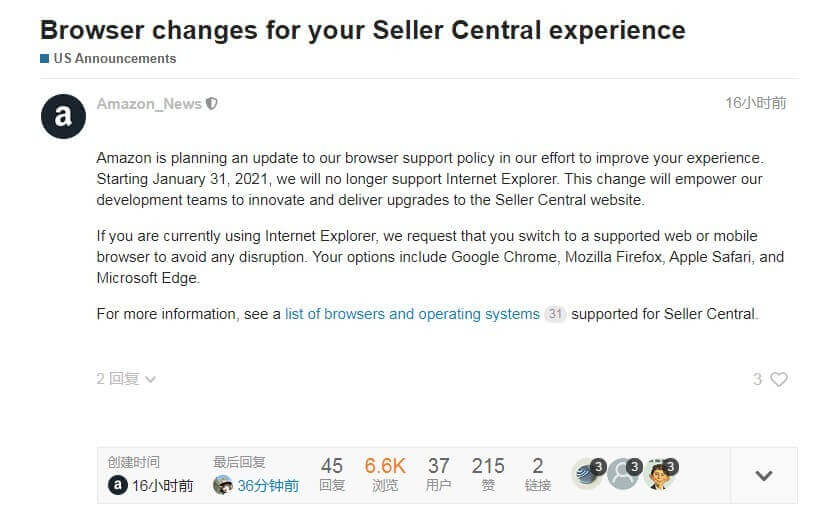This screenshot has width=839, height=524.
Task: Click the blue US Announcements category square
Action: pos(44,59)
